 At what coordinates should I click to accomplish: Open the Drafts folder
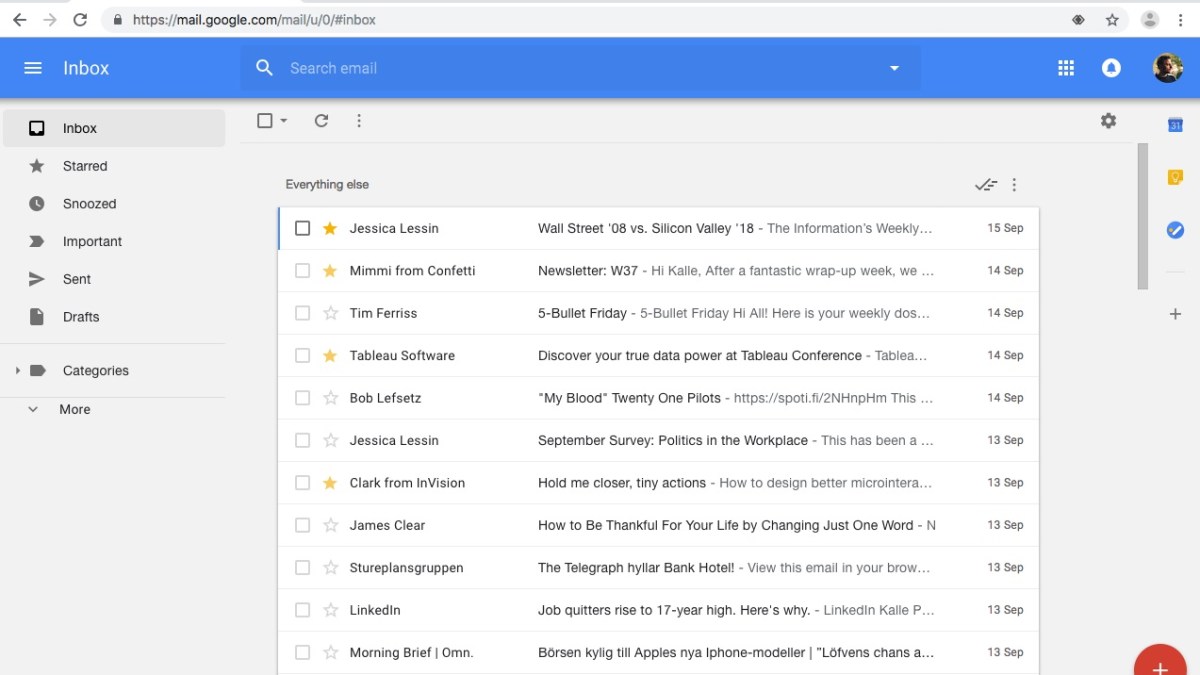[81, 317]
